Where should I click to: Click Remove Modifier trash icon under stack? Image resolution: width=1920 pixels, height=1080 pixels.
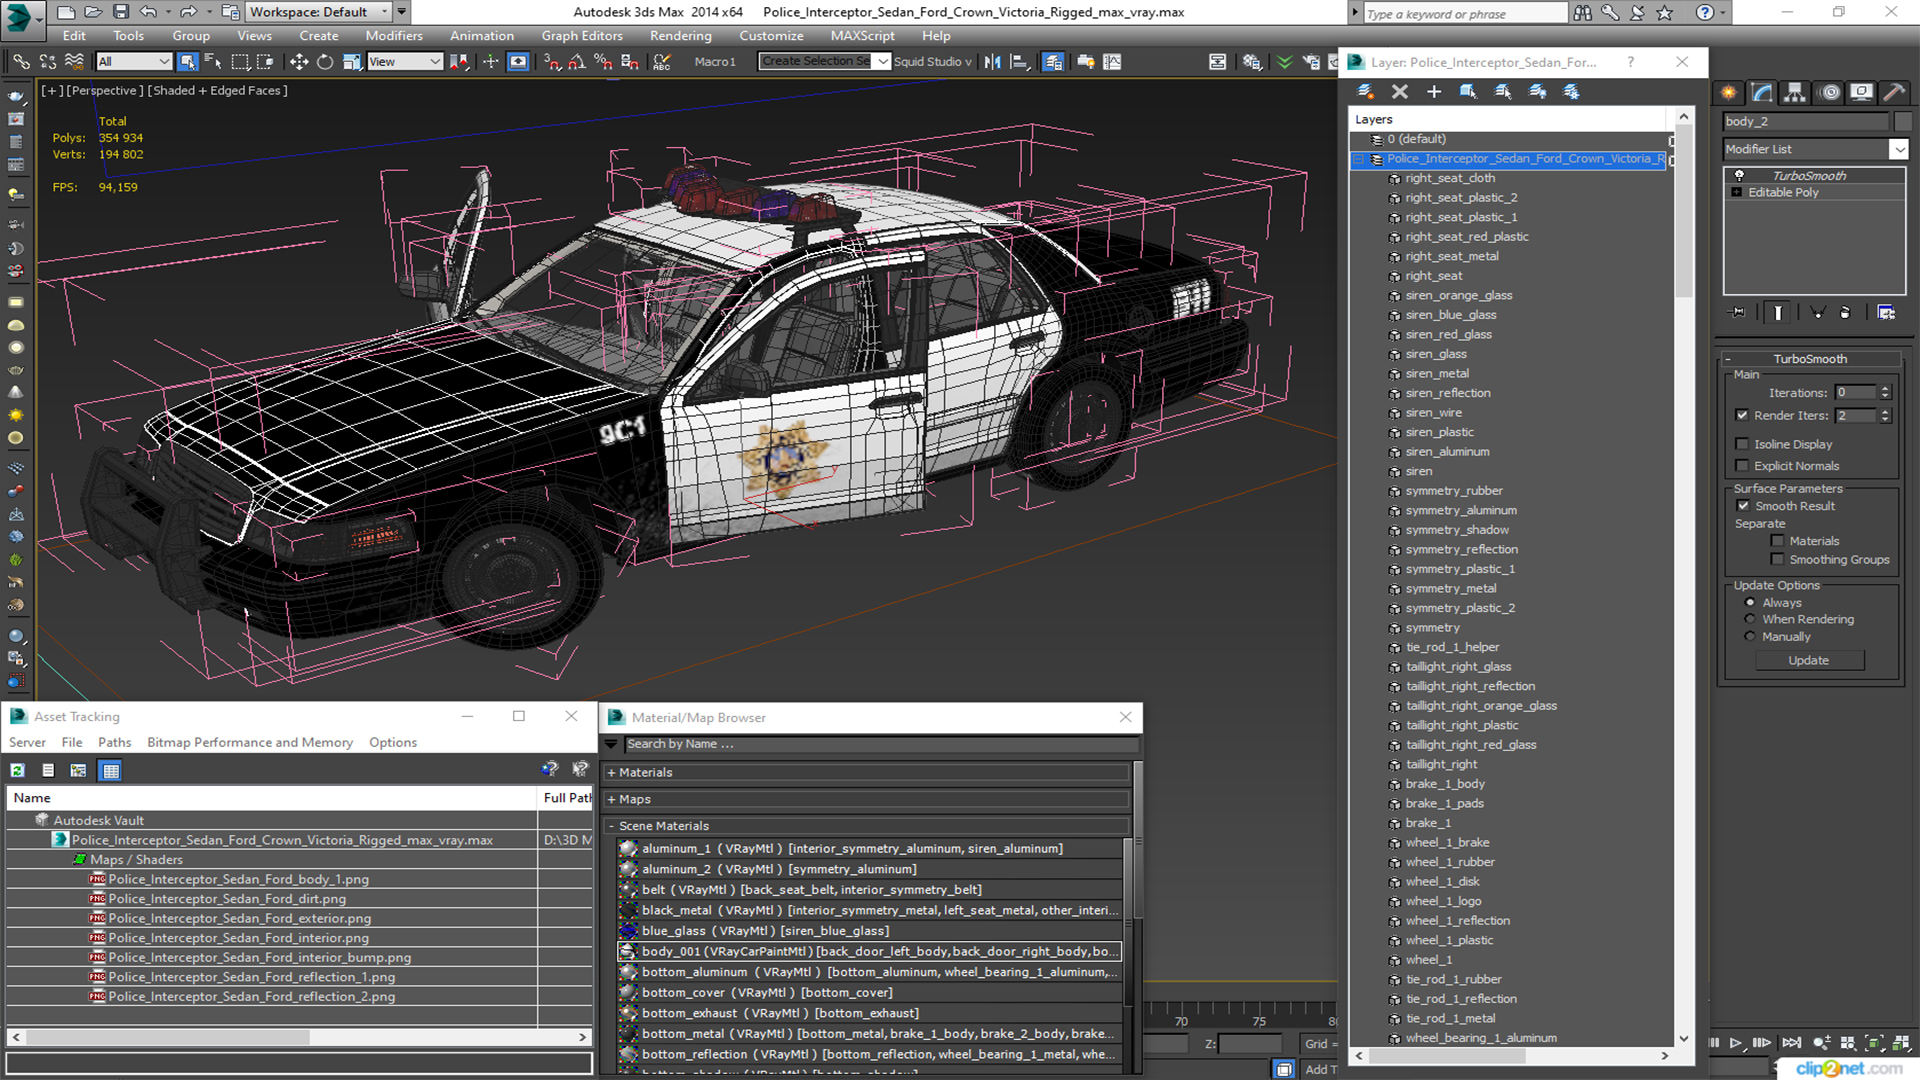pos(1845,313)
